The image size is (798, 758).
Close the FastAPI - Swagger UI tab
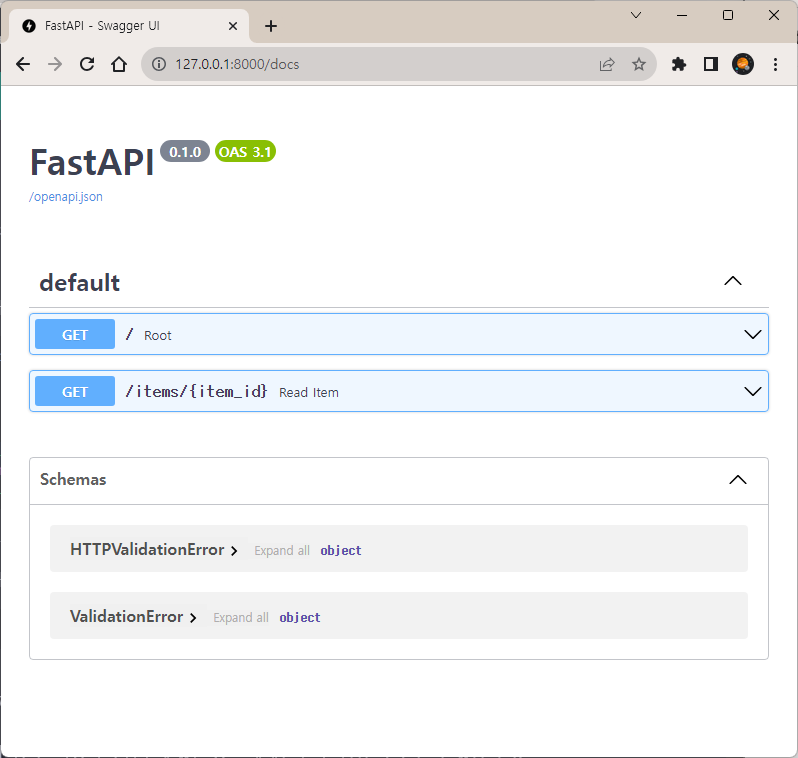pos(233,26)
